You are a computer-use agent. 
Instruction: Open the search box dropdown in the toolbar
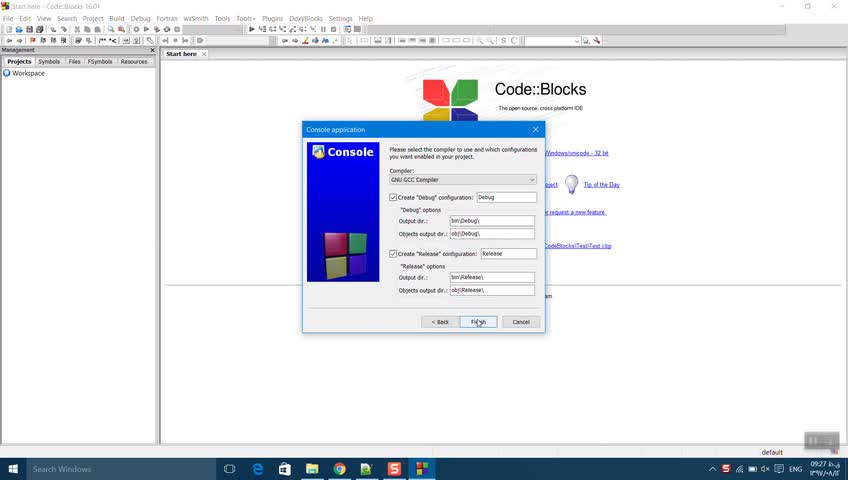[577, 41]
